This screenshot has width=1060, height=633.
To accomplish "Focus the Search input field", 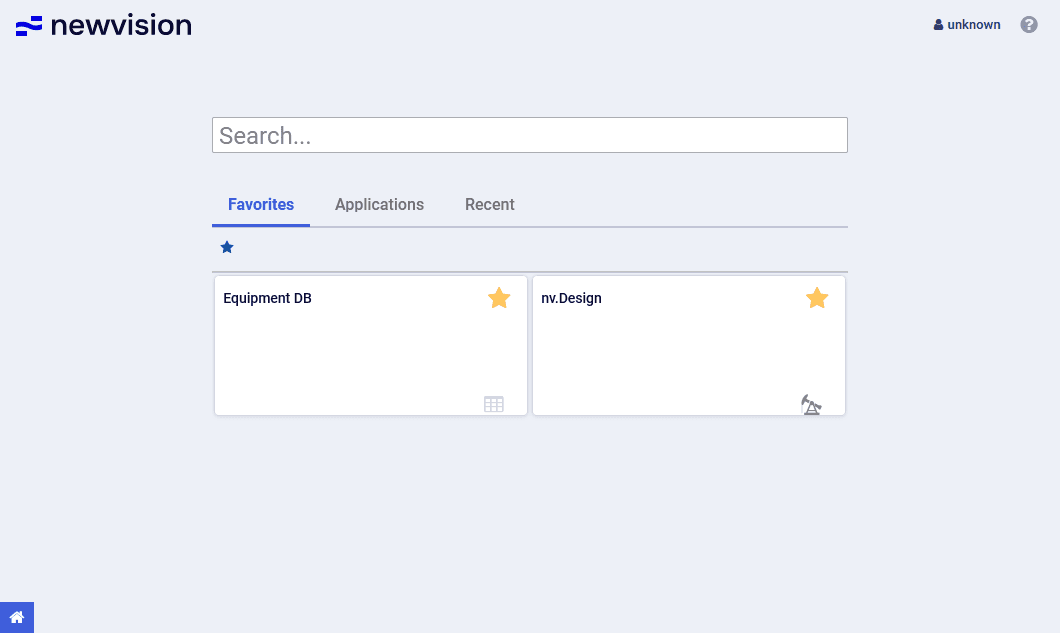I will (530, 135).
